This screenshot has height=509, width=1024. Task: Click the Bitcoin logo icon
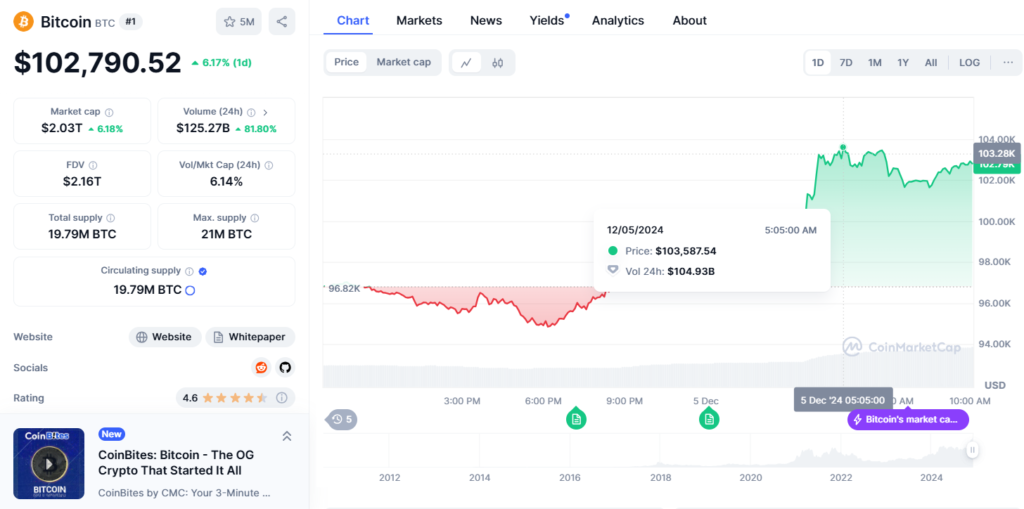[x=24, y=22]
